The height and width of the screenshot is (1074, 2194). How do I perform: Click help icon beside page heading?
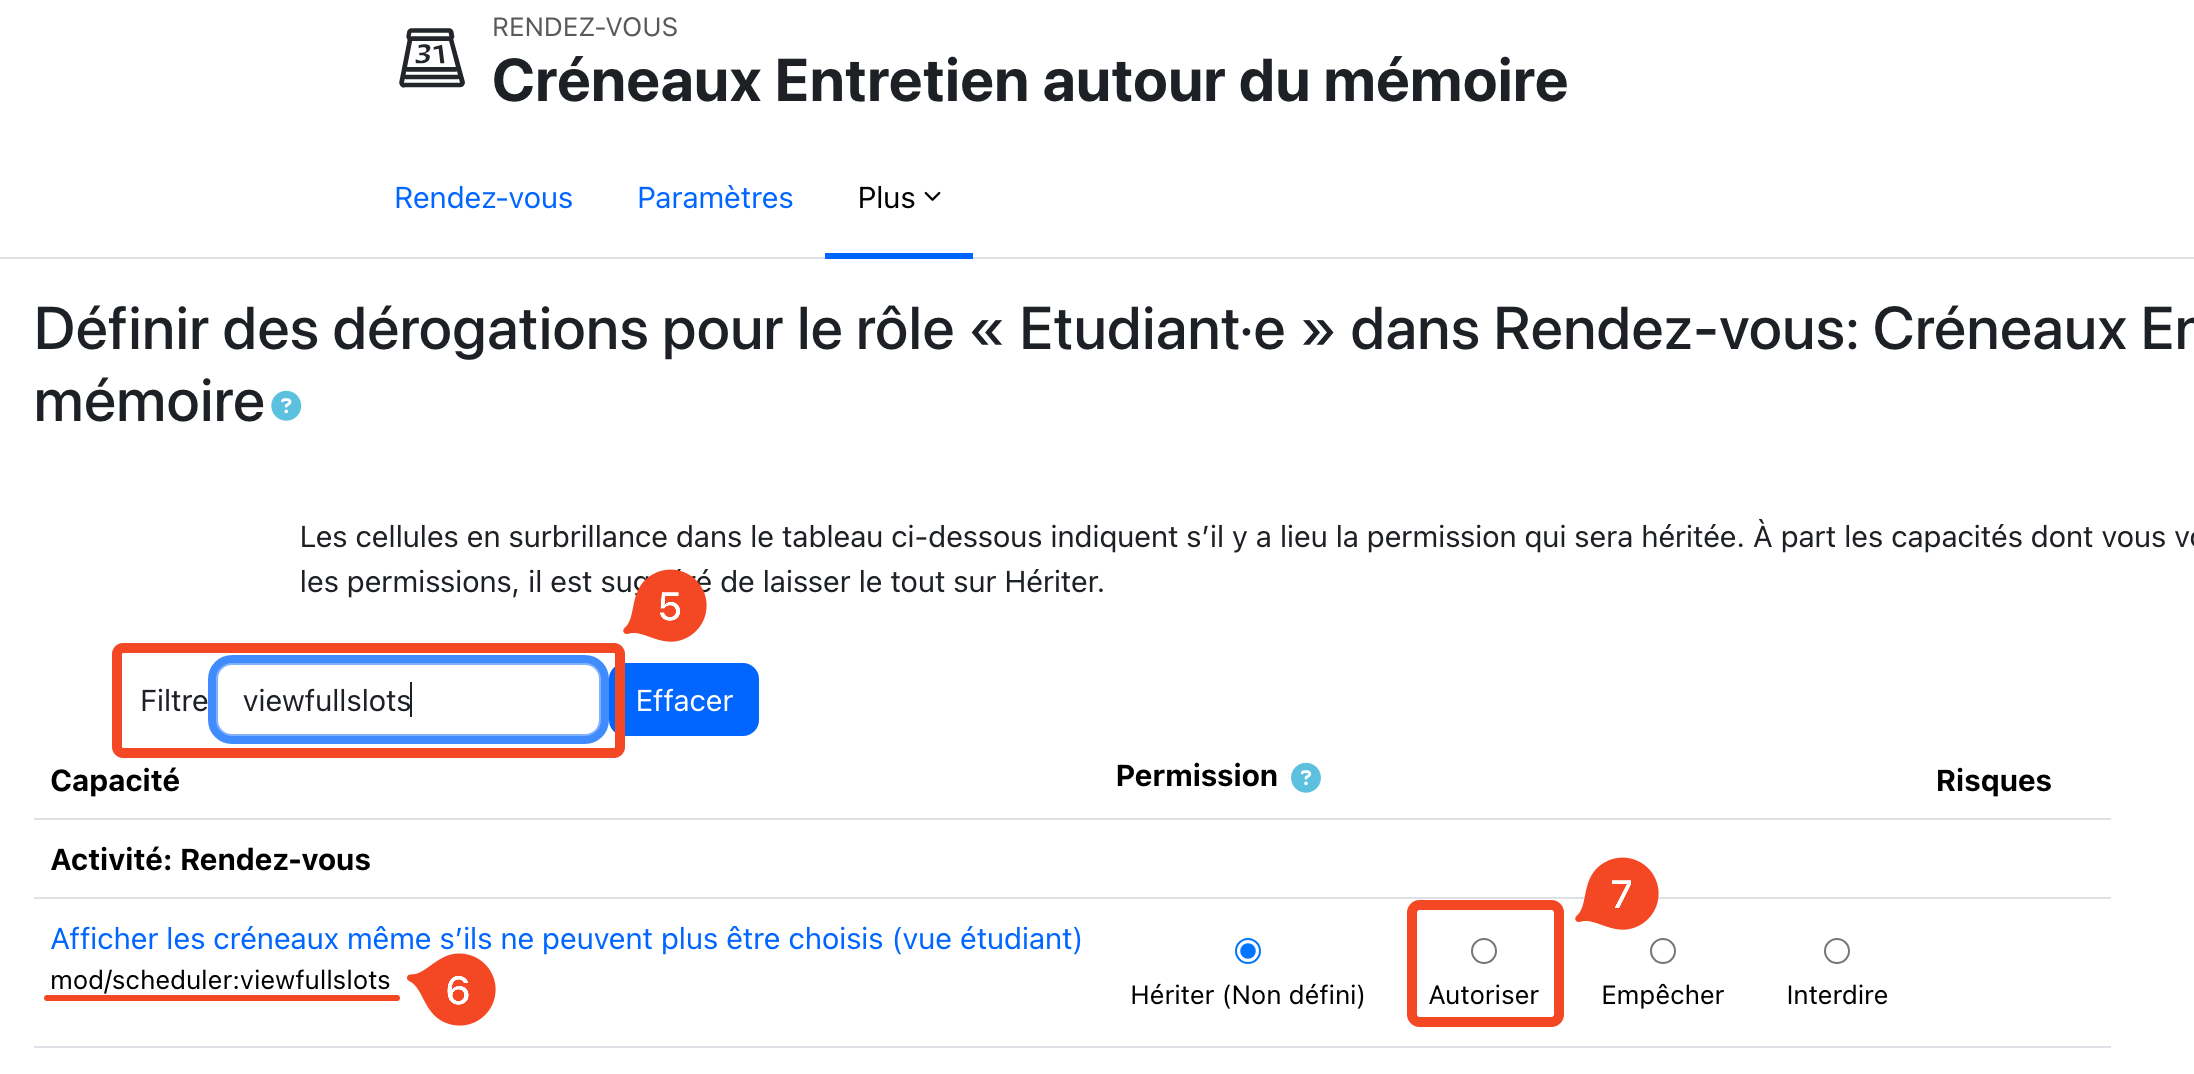click(287, 406)
